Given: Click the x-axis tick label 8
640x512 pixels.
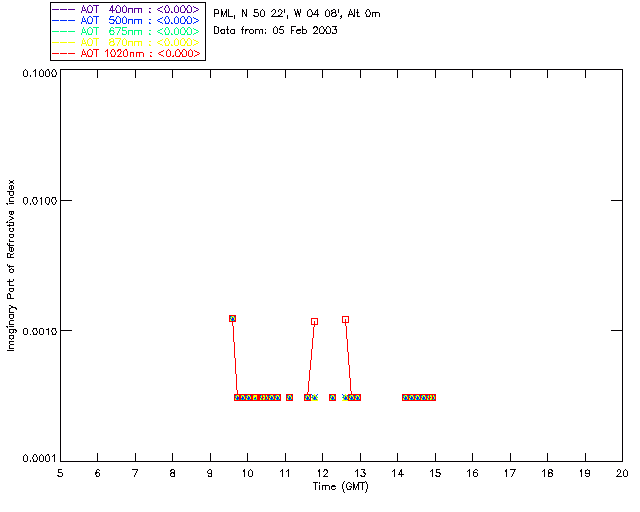Looking at the screenshot, I should pos(173,473).
